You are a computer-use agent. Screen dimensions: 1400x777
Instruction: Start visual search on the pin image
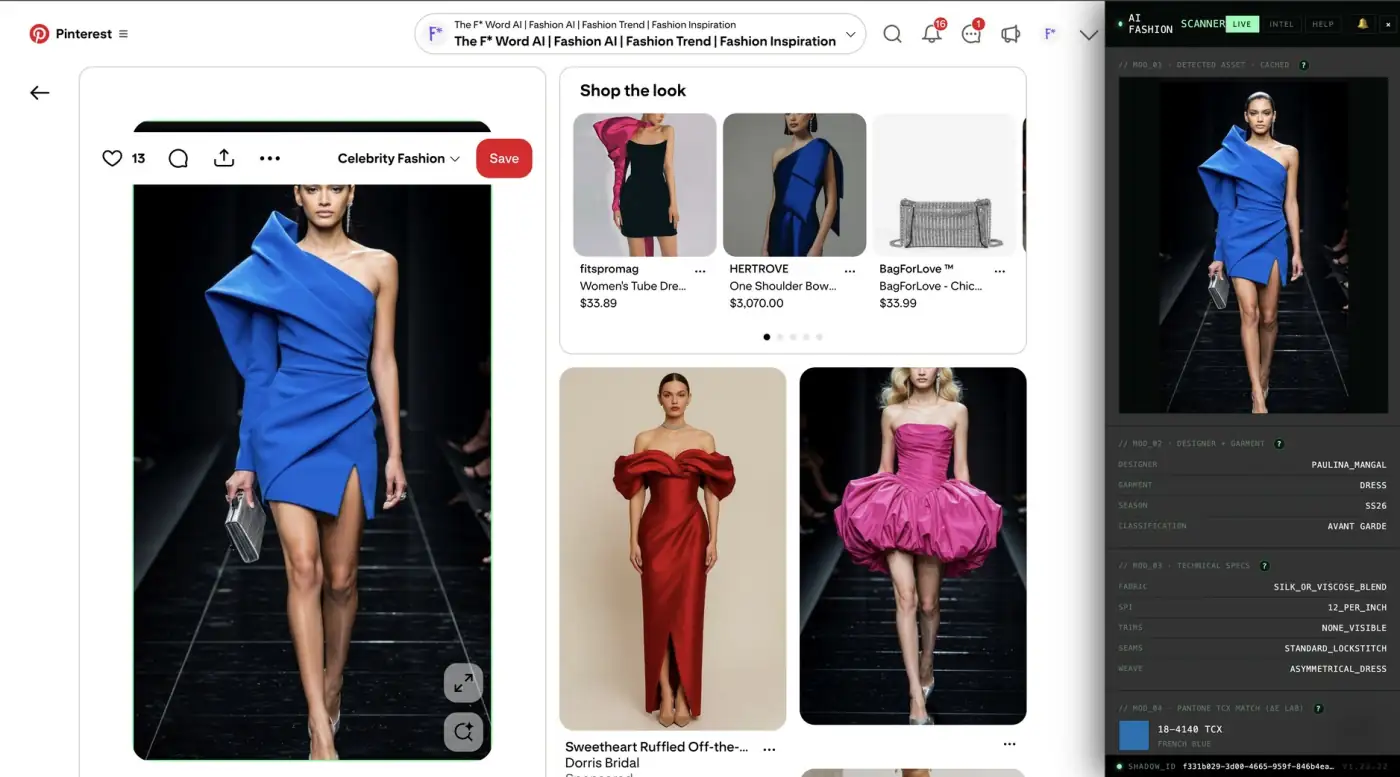pos(463,732)
